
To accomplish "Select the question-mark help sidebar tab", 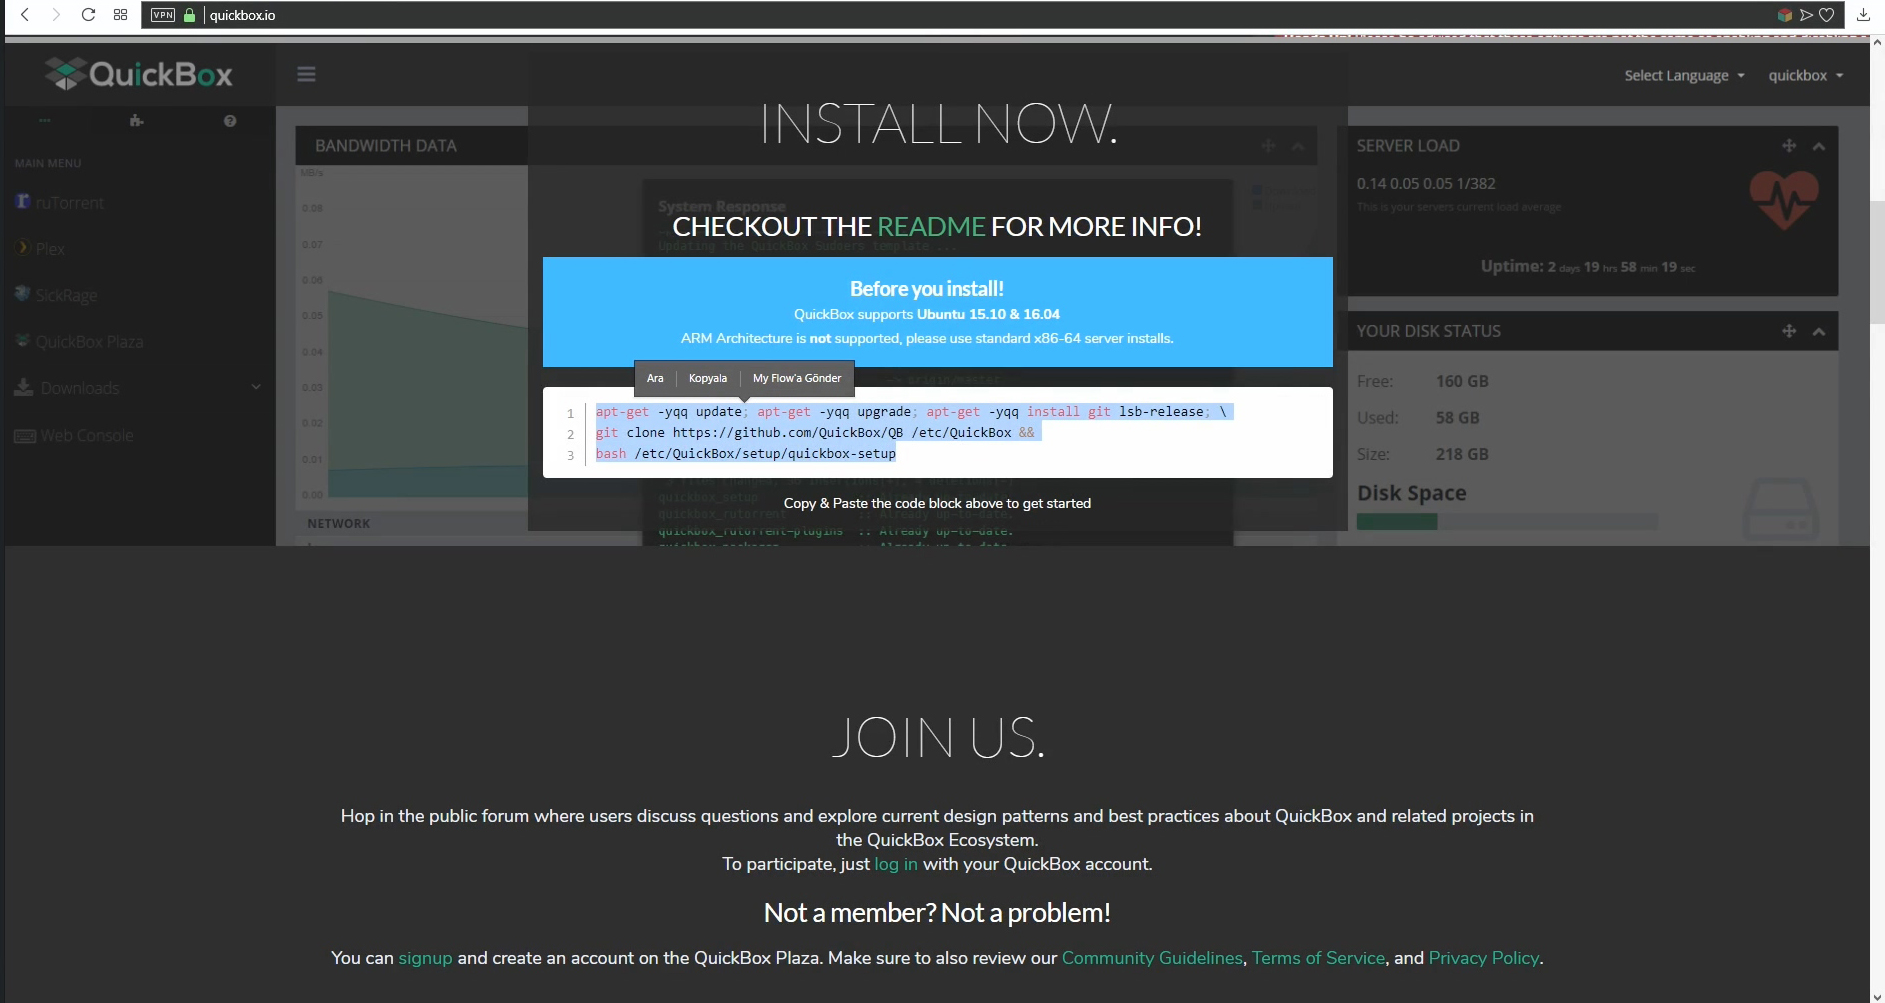I will tap(230, 120).
